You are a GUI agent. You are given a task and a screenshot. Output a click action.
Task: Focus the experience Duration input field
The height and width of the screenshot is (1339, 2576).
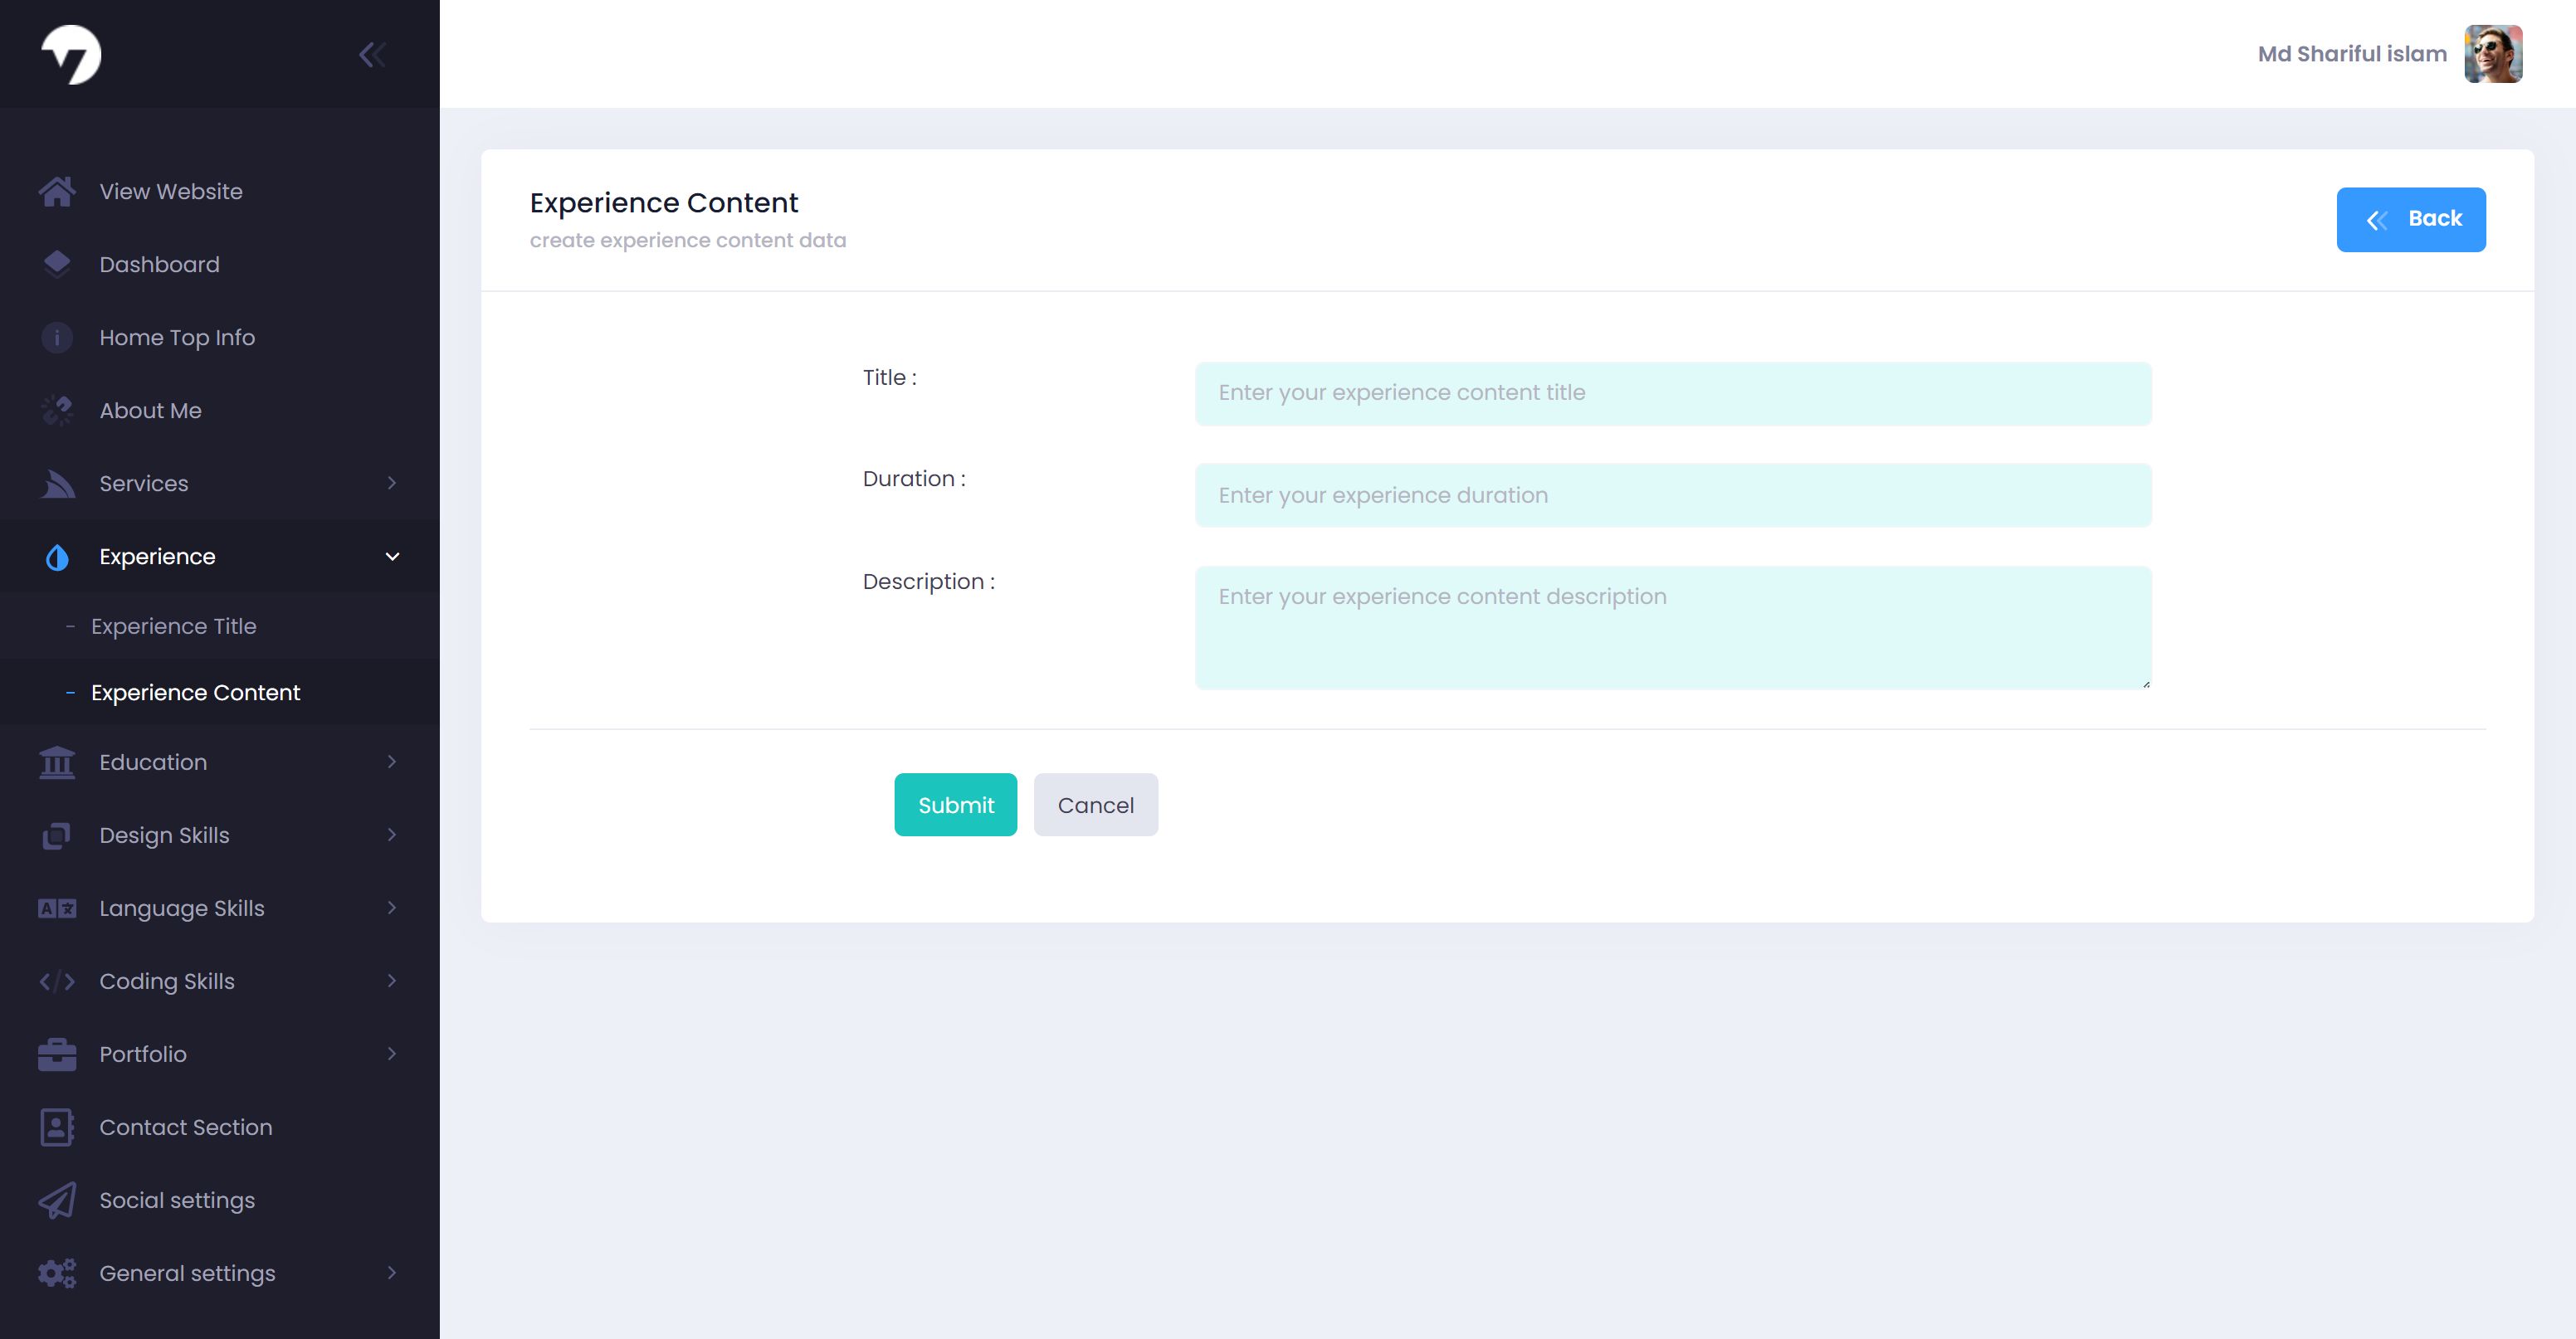(x=1672, y=495)
